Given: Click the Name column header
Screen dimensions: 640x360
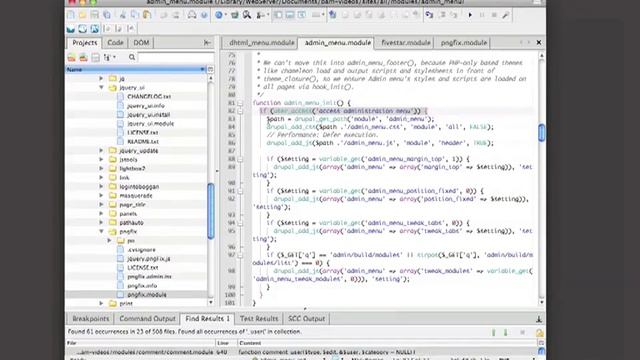Looking at the screenshot, I should (136, 69).
